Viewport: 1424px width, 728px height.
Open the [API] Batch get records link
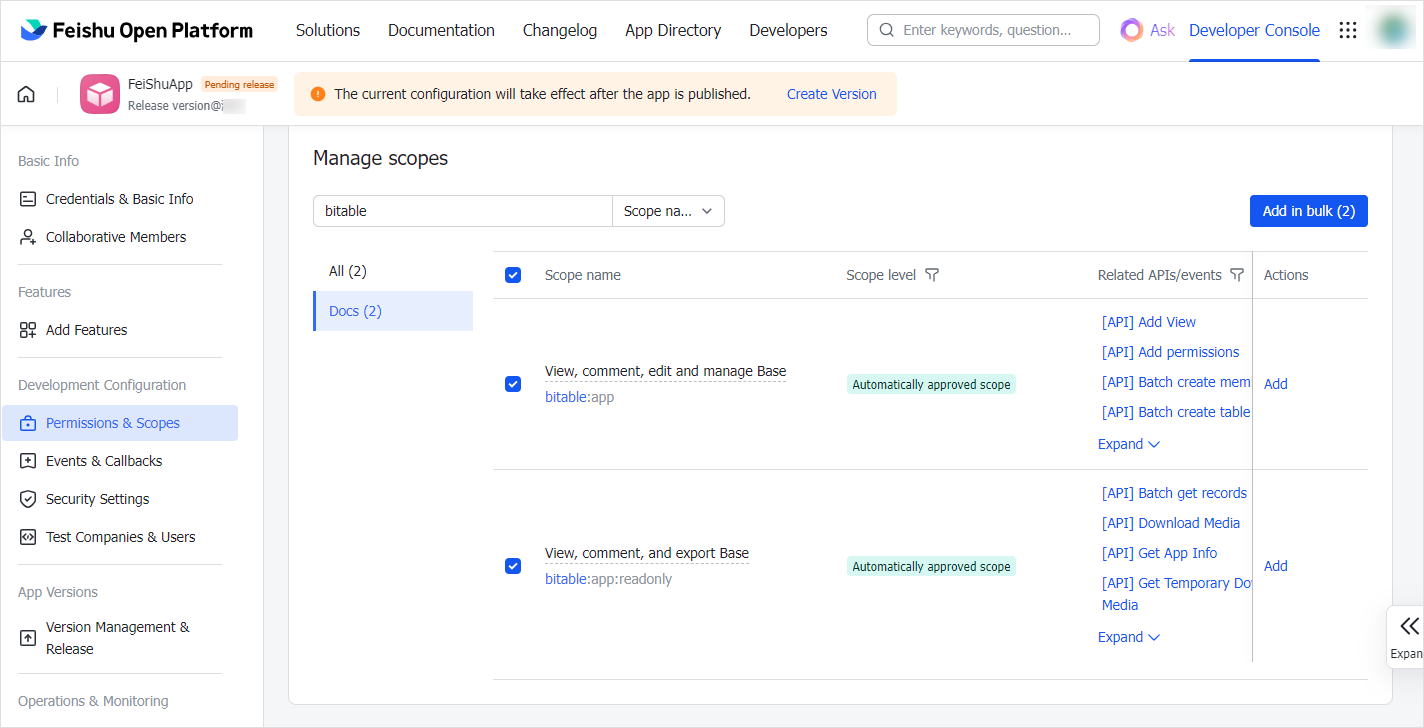(x=1174, y=493)
